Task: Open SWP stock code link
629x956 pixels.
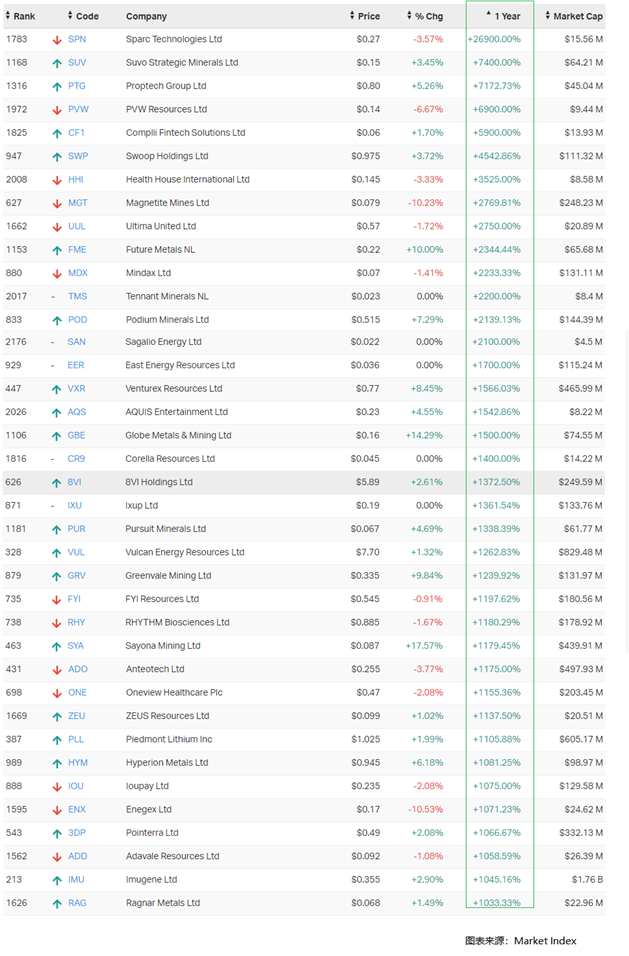Action: pyautogui.click(x=78, y=156)
